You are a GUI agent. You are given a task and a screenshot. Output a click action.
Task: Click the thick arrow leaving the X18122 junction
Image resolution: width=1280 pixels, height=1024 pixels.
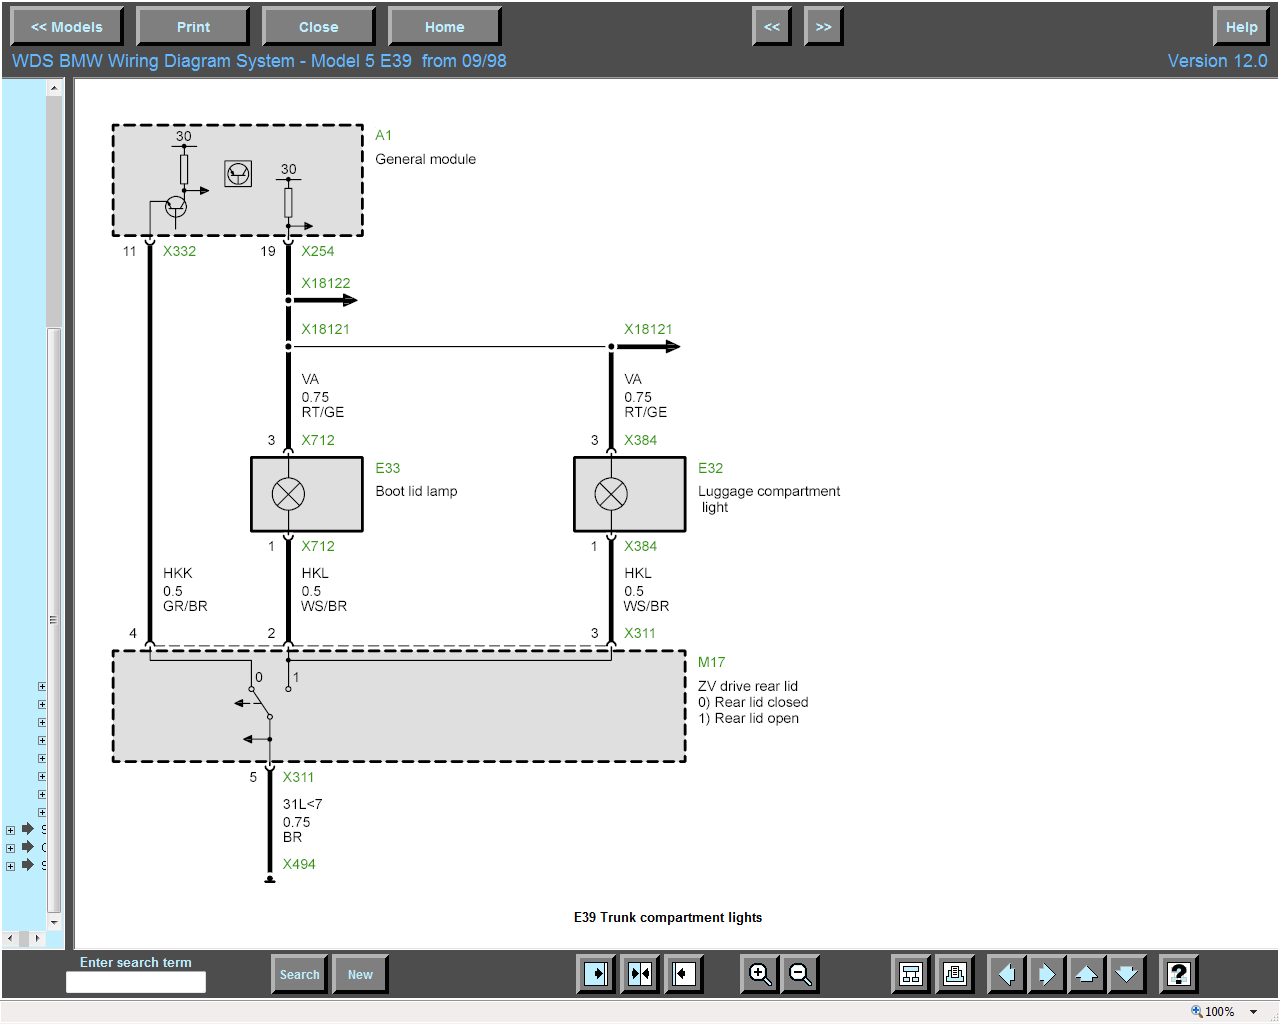pos(324,300)
